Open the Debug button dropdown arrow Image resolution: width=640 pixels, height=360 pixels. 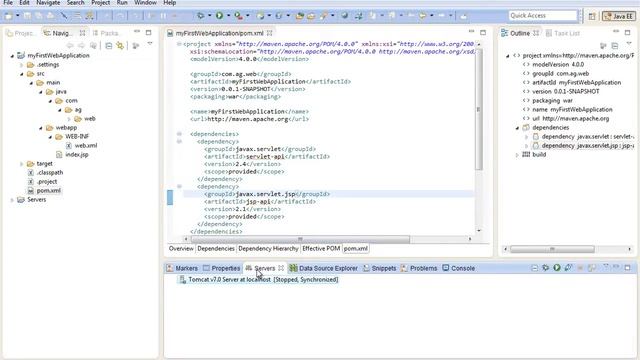(209, 16)
